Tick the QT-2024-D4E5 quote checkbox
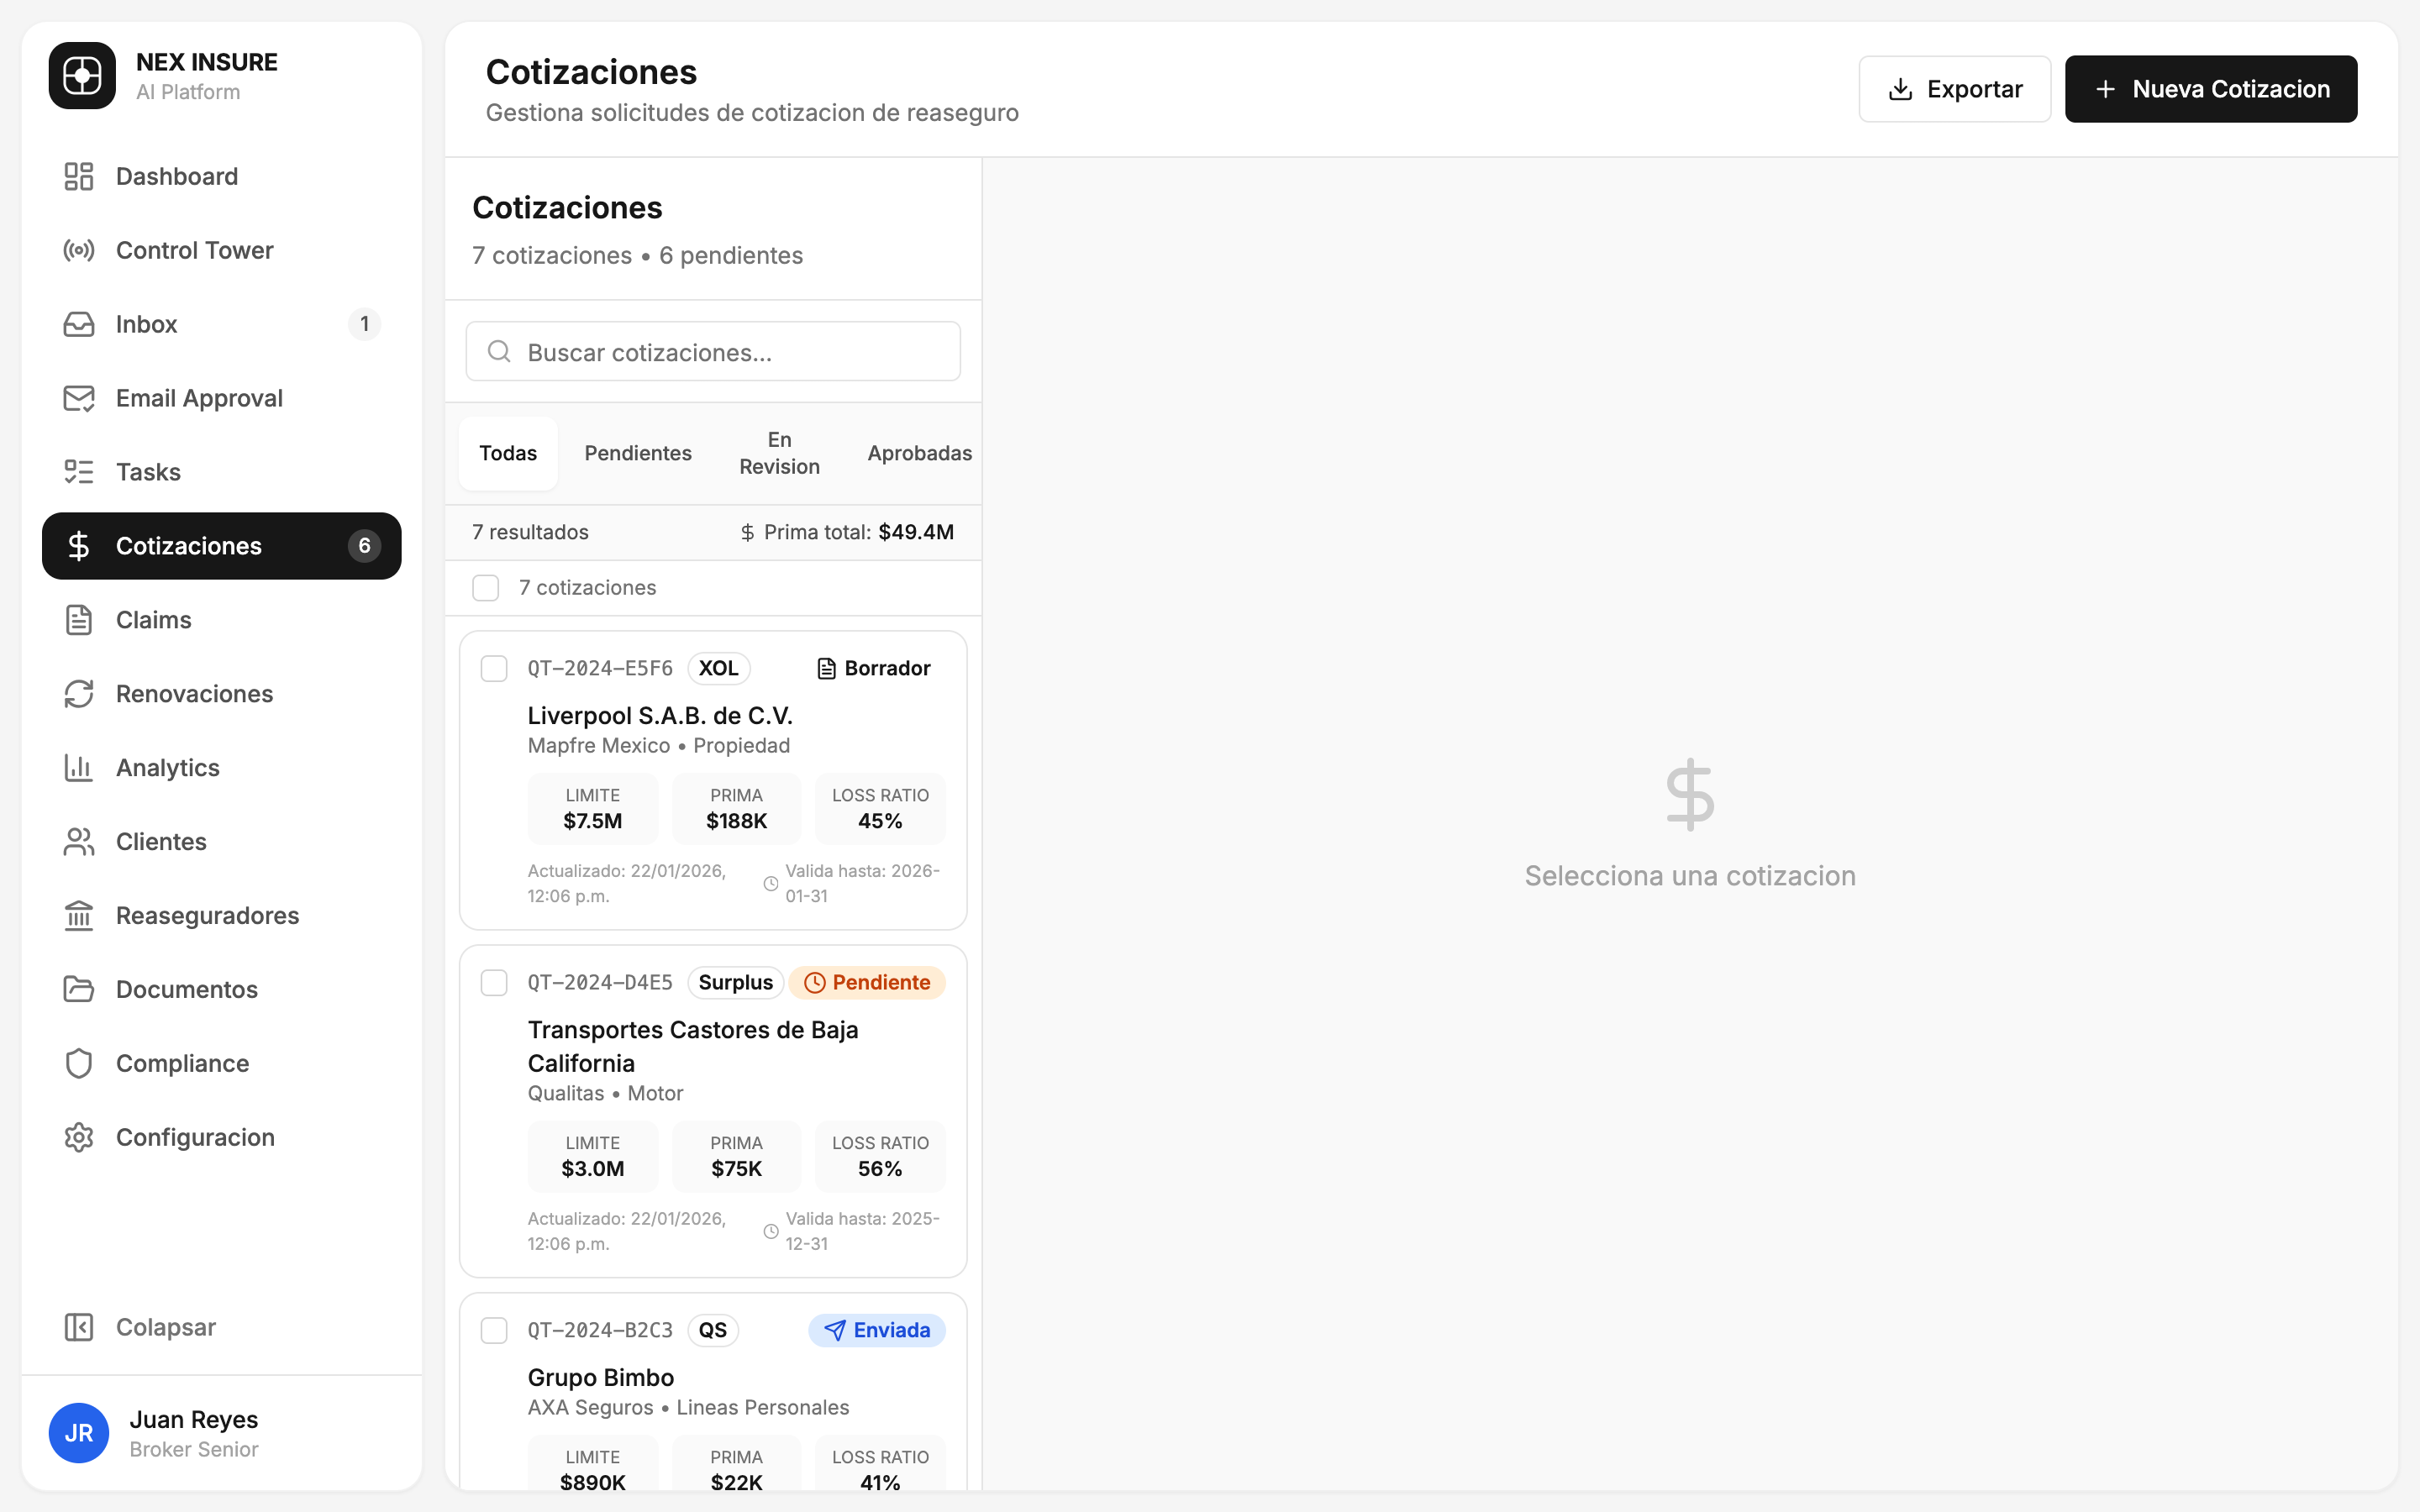 494,982
